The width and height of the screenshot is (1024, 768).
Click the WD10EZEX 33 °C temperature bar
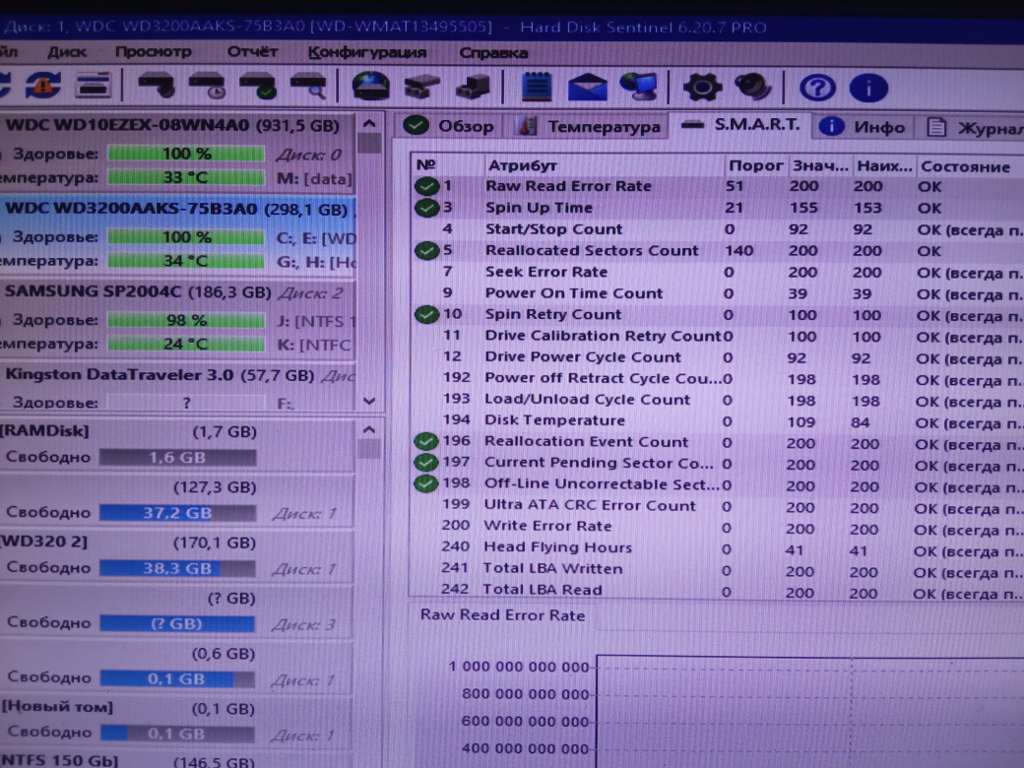(186, 178)
